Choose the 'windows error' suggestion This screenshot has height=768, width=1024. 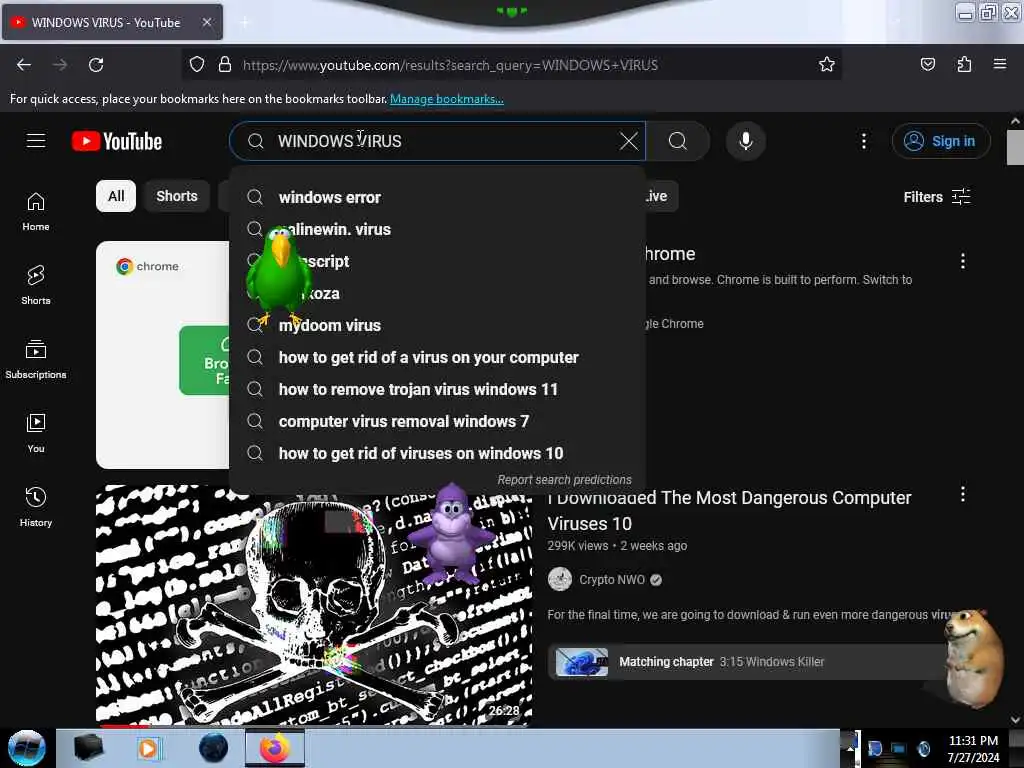438,197
